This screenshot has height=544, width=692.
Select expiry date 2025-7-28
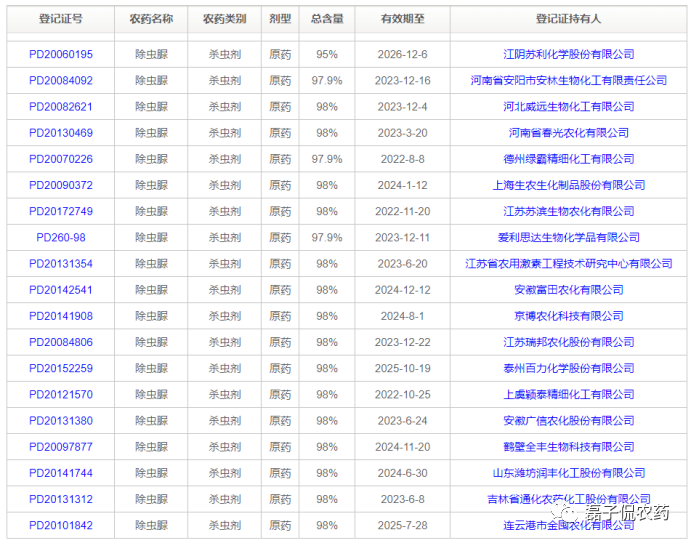(402, 525)
